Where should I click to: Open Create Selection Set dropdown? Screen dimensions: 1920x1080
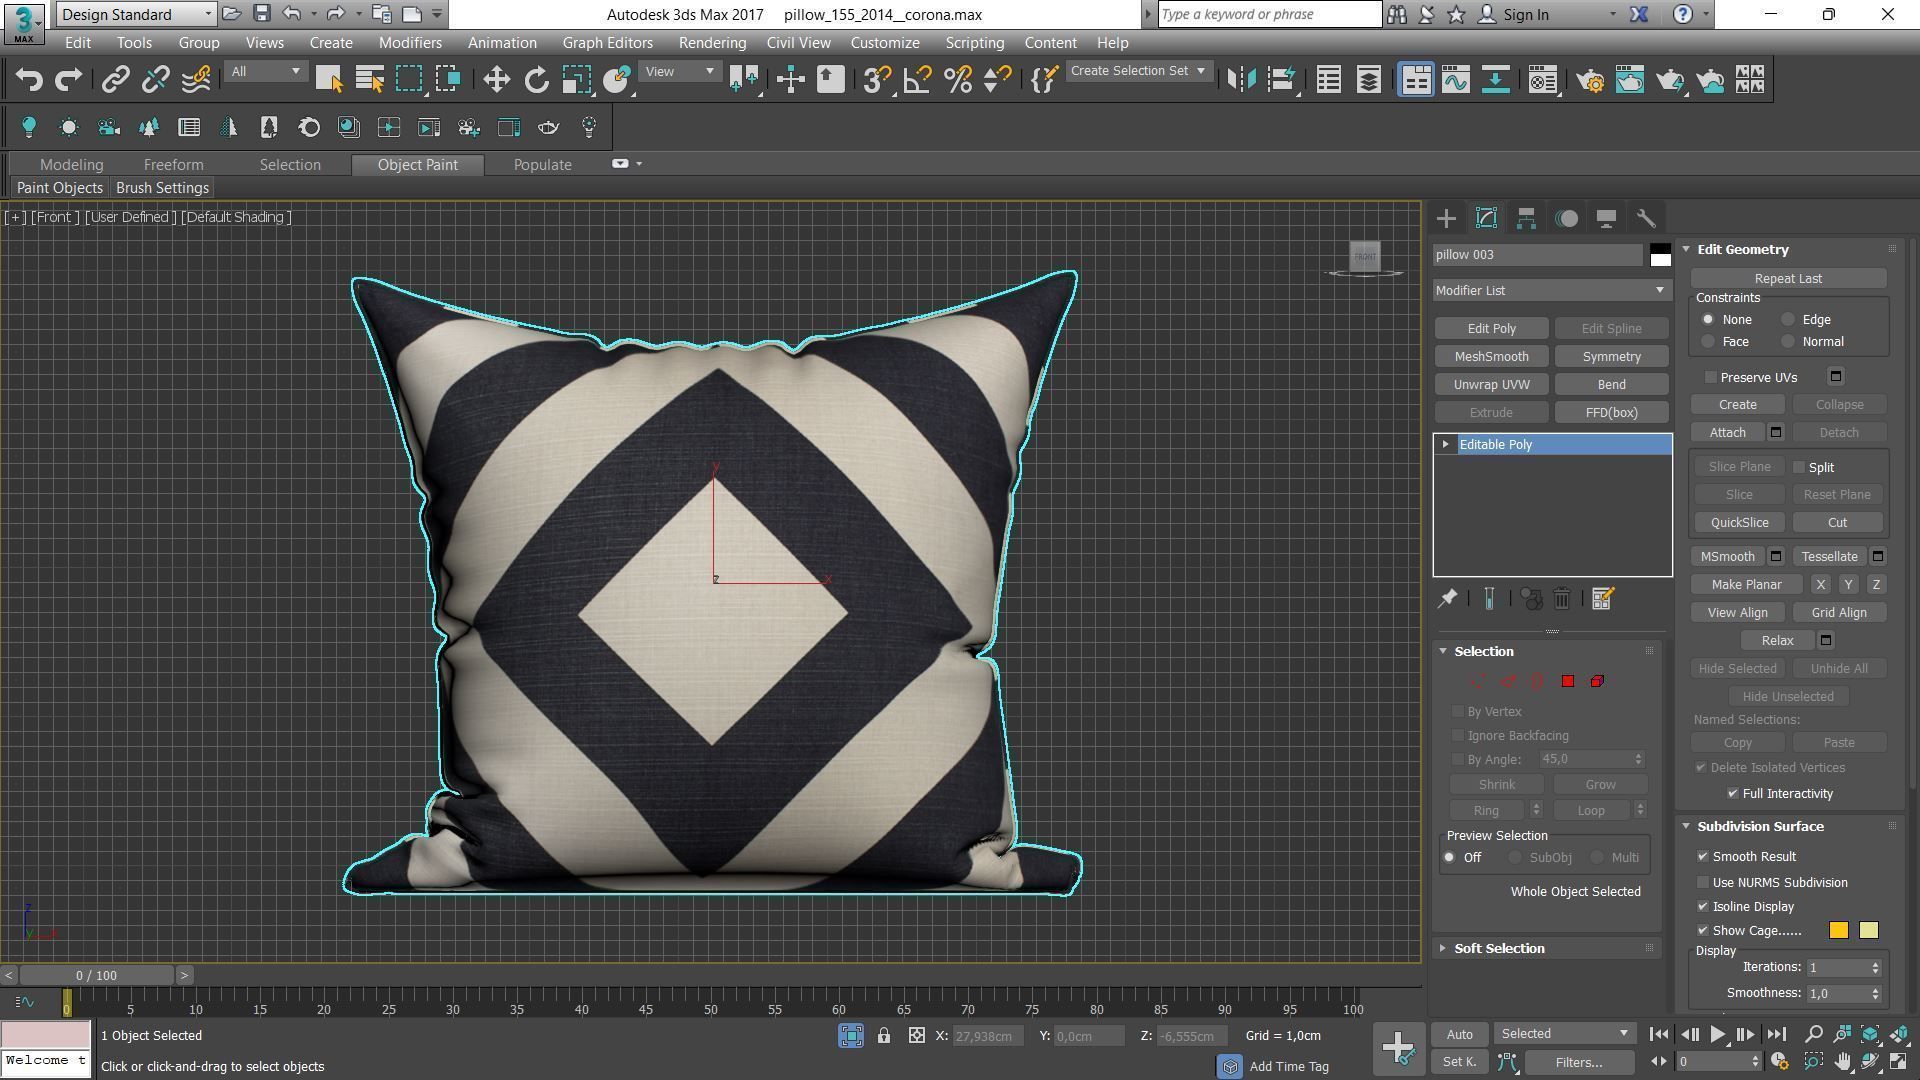pos(1138,71)
